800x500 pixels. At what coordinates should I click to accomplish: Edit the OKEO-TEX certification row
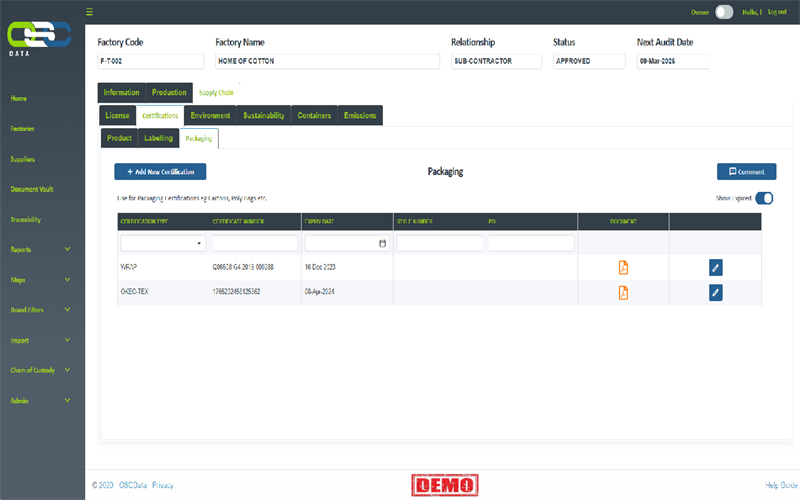point(715,292)
